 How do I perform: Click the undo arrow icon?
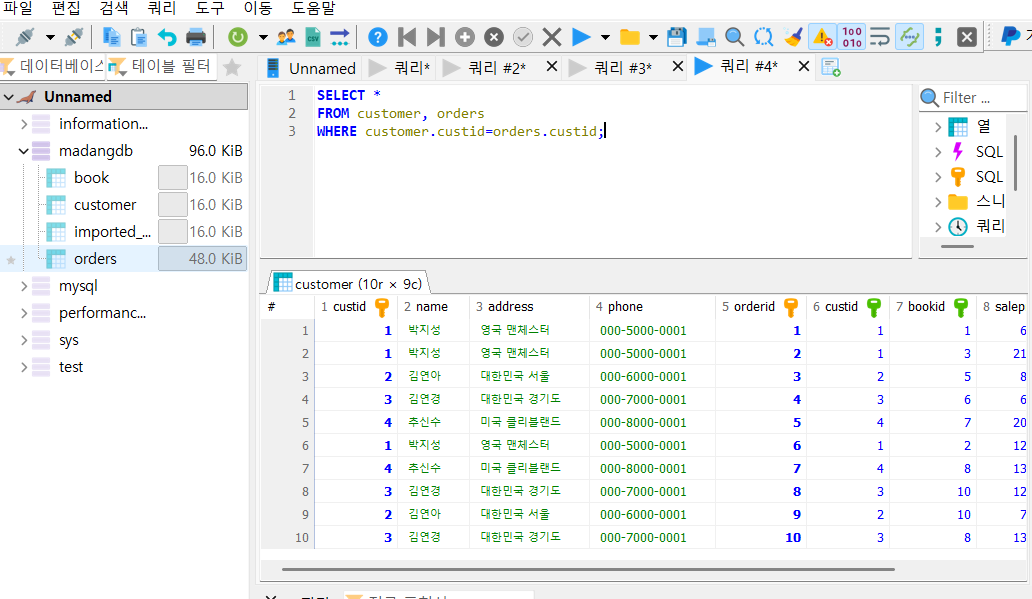167,37
